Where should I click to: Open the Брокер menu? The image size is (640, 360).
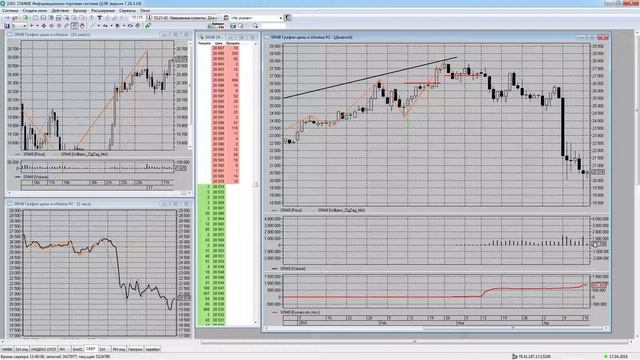80,11
